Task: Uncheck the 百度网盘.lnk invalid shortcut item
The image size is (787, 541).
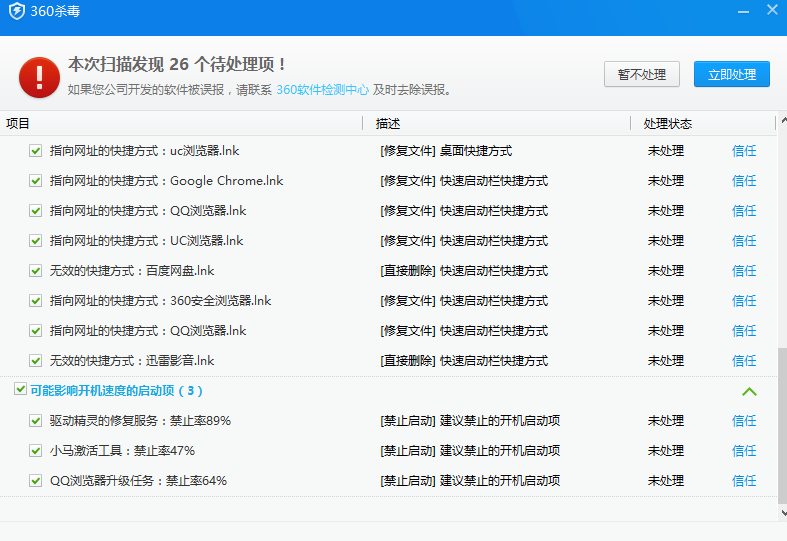Action: 35,271
